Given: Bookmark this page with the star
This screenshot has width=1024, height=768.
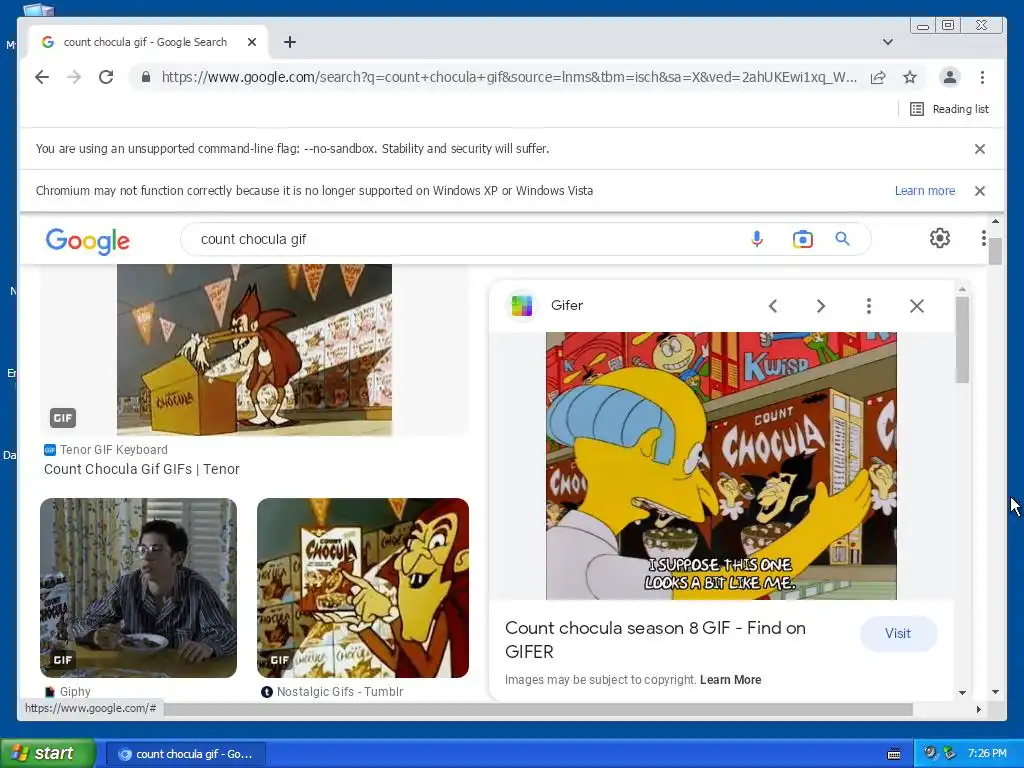Looking at the screenshot, I should pyautogui.click(x=910, y=77).
